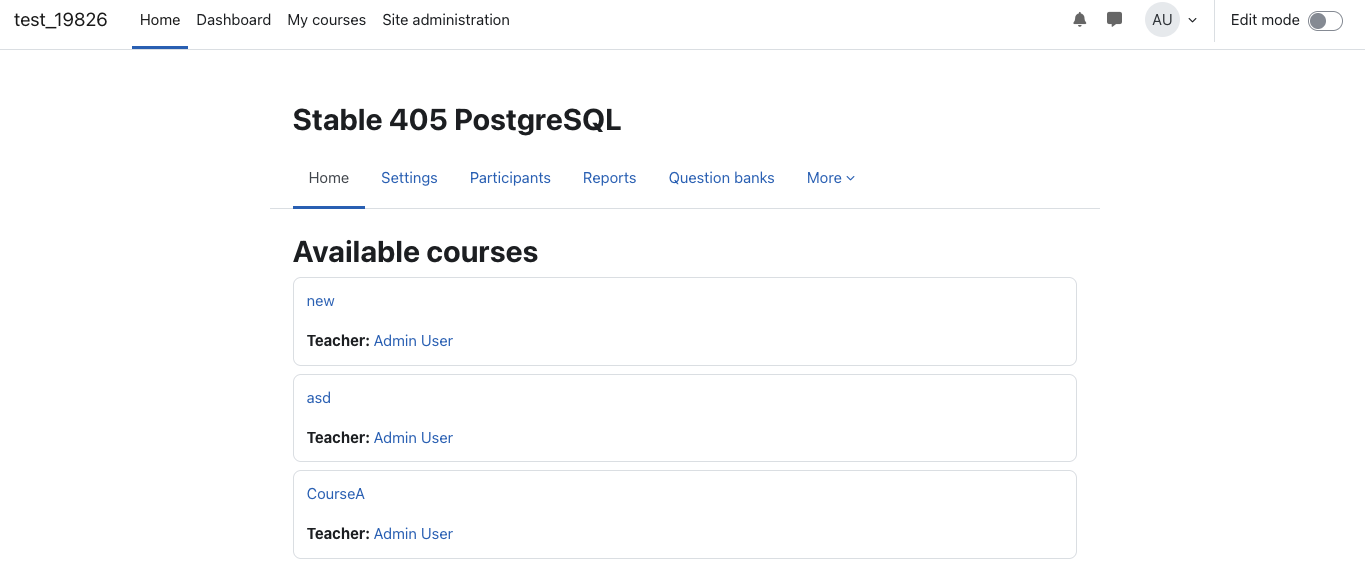
Task: Expand the More dropdown menu
Action: pyautogui.click(x=831, y=178)
